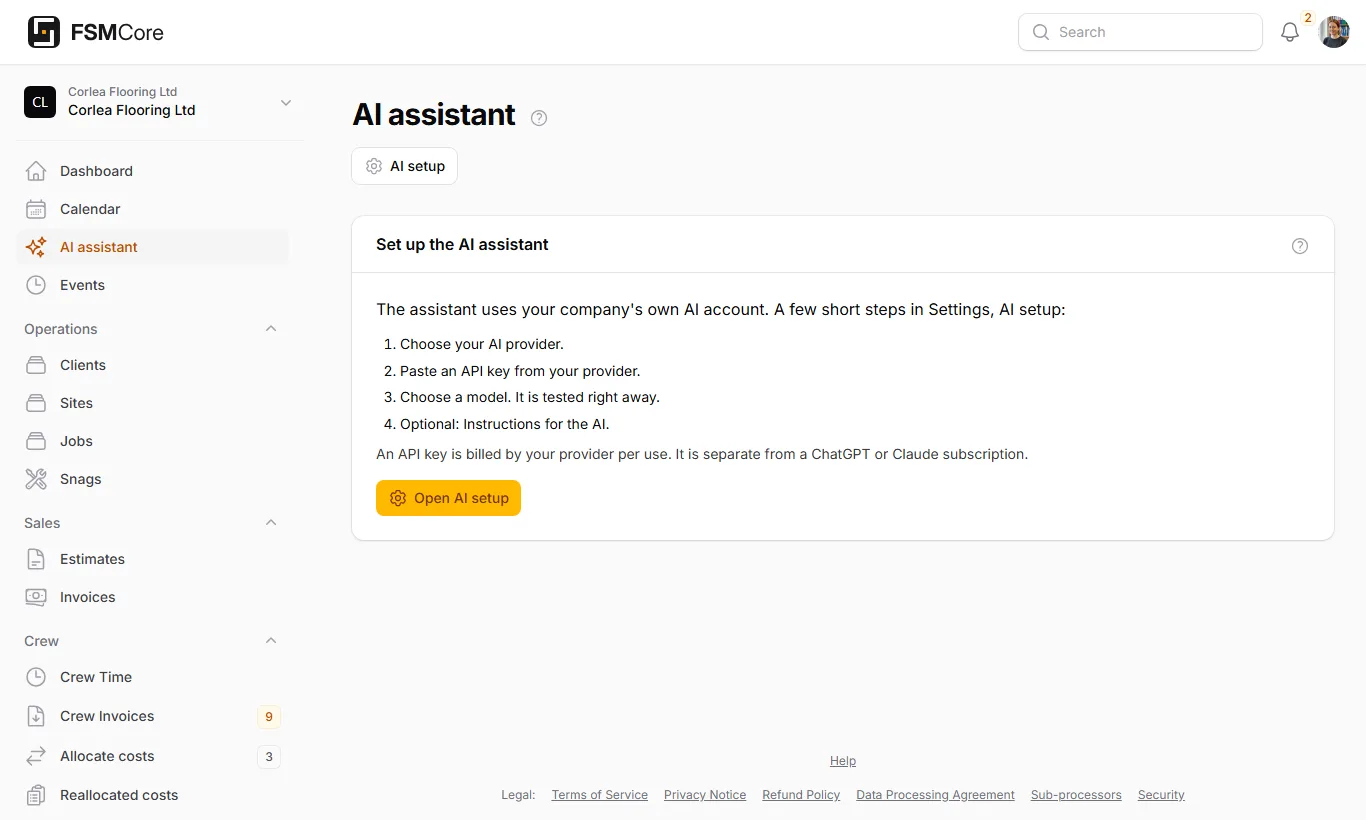Click the Calendar icon in sidebar
Screen dimensions: 1366x820
pyautogui.click(x=36, y=209)
